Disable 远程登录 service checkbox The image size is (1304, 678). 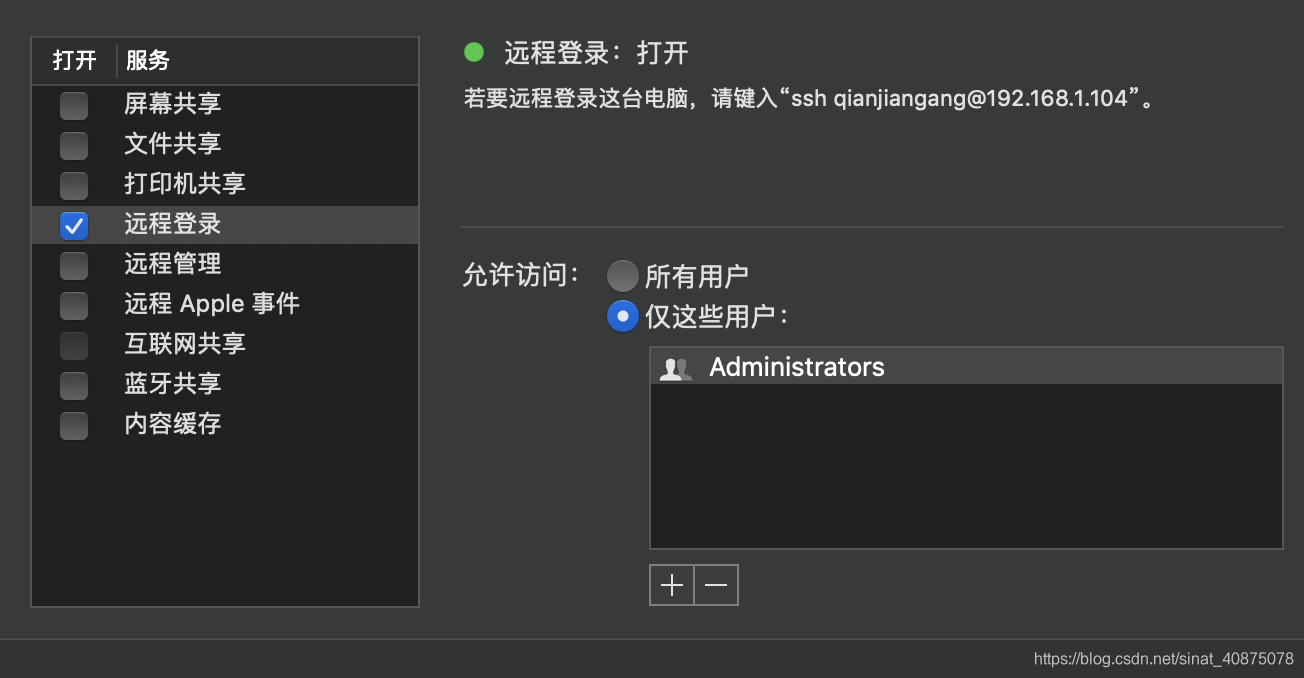[73, 225]
